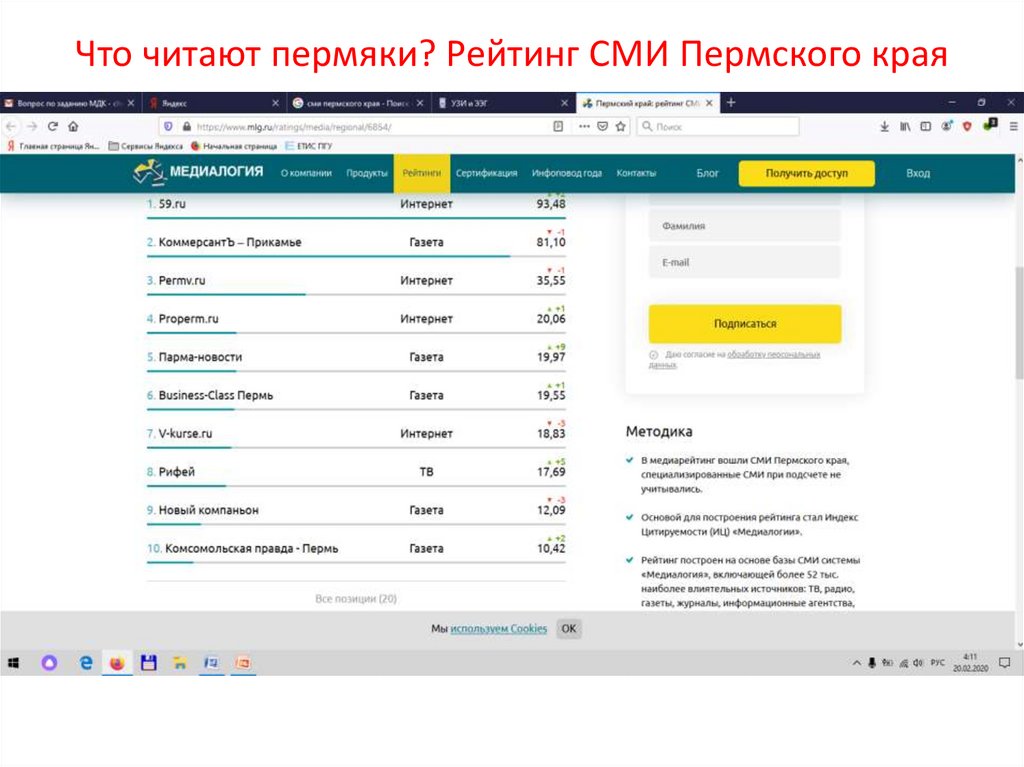The image size is (1024, 767).
Task: Open the purple Alice assistant taskbar icon
Action: click(49, 663)
